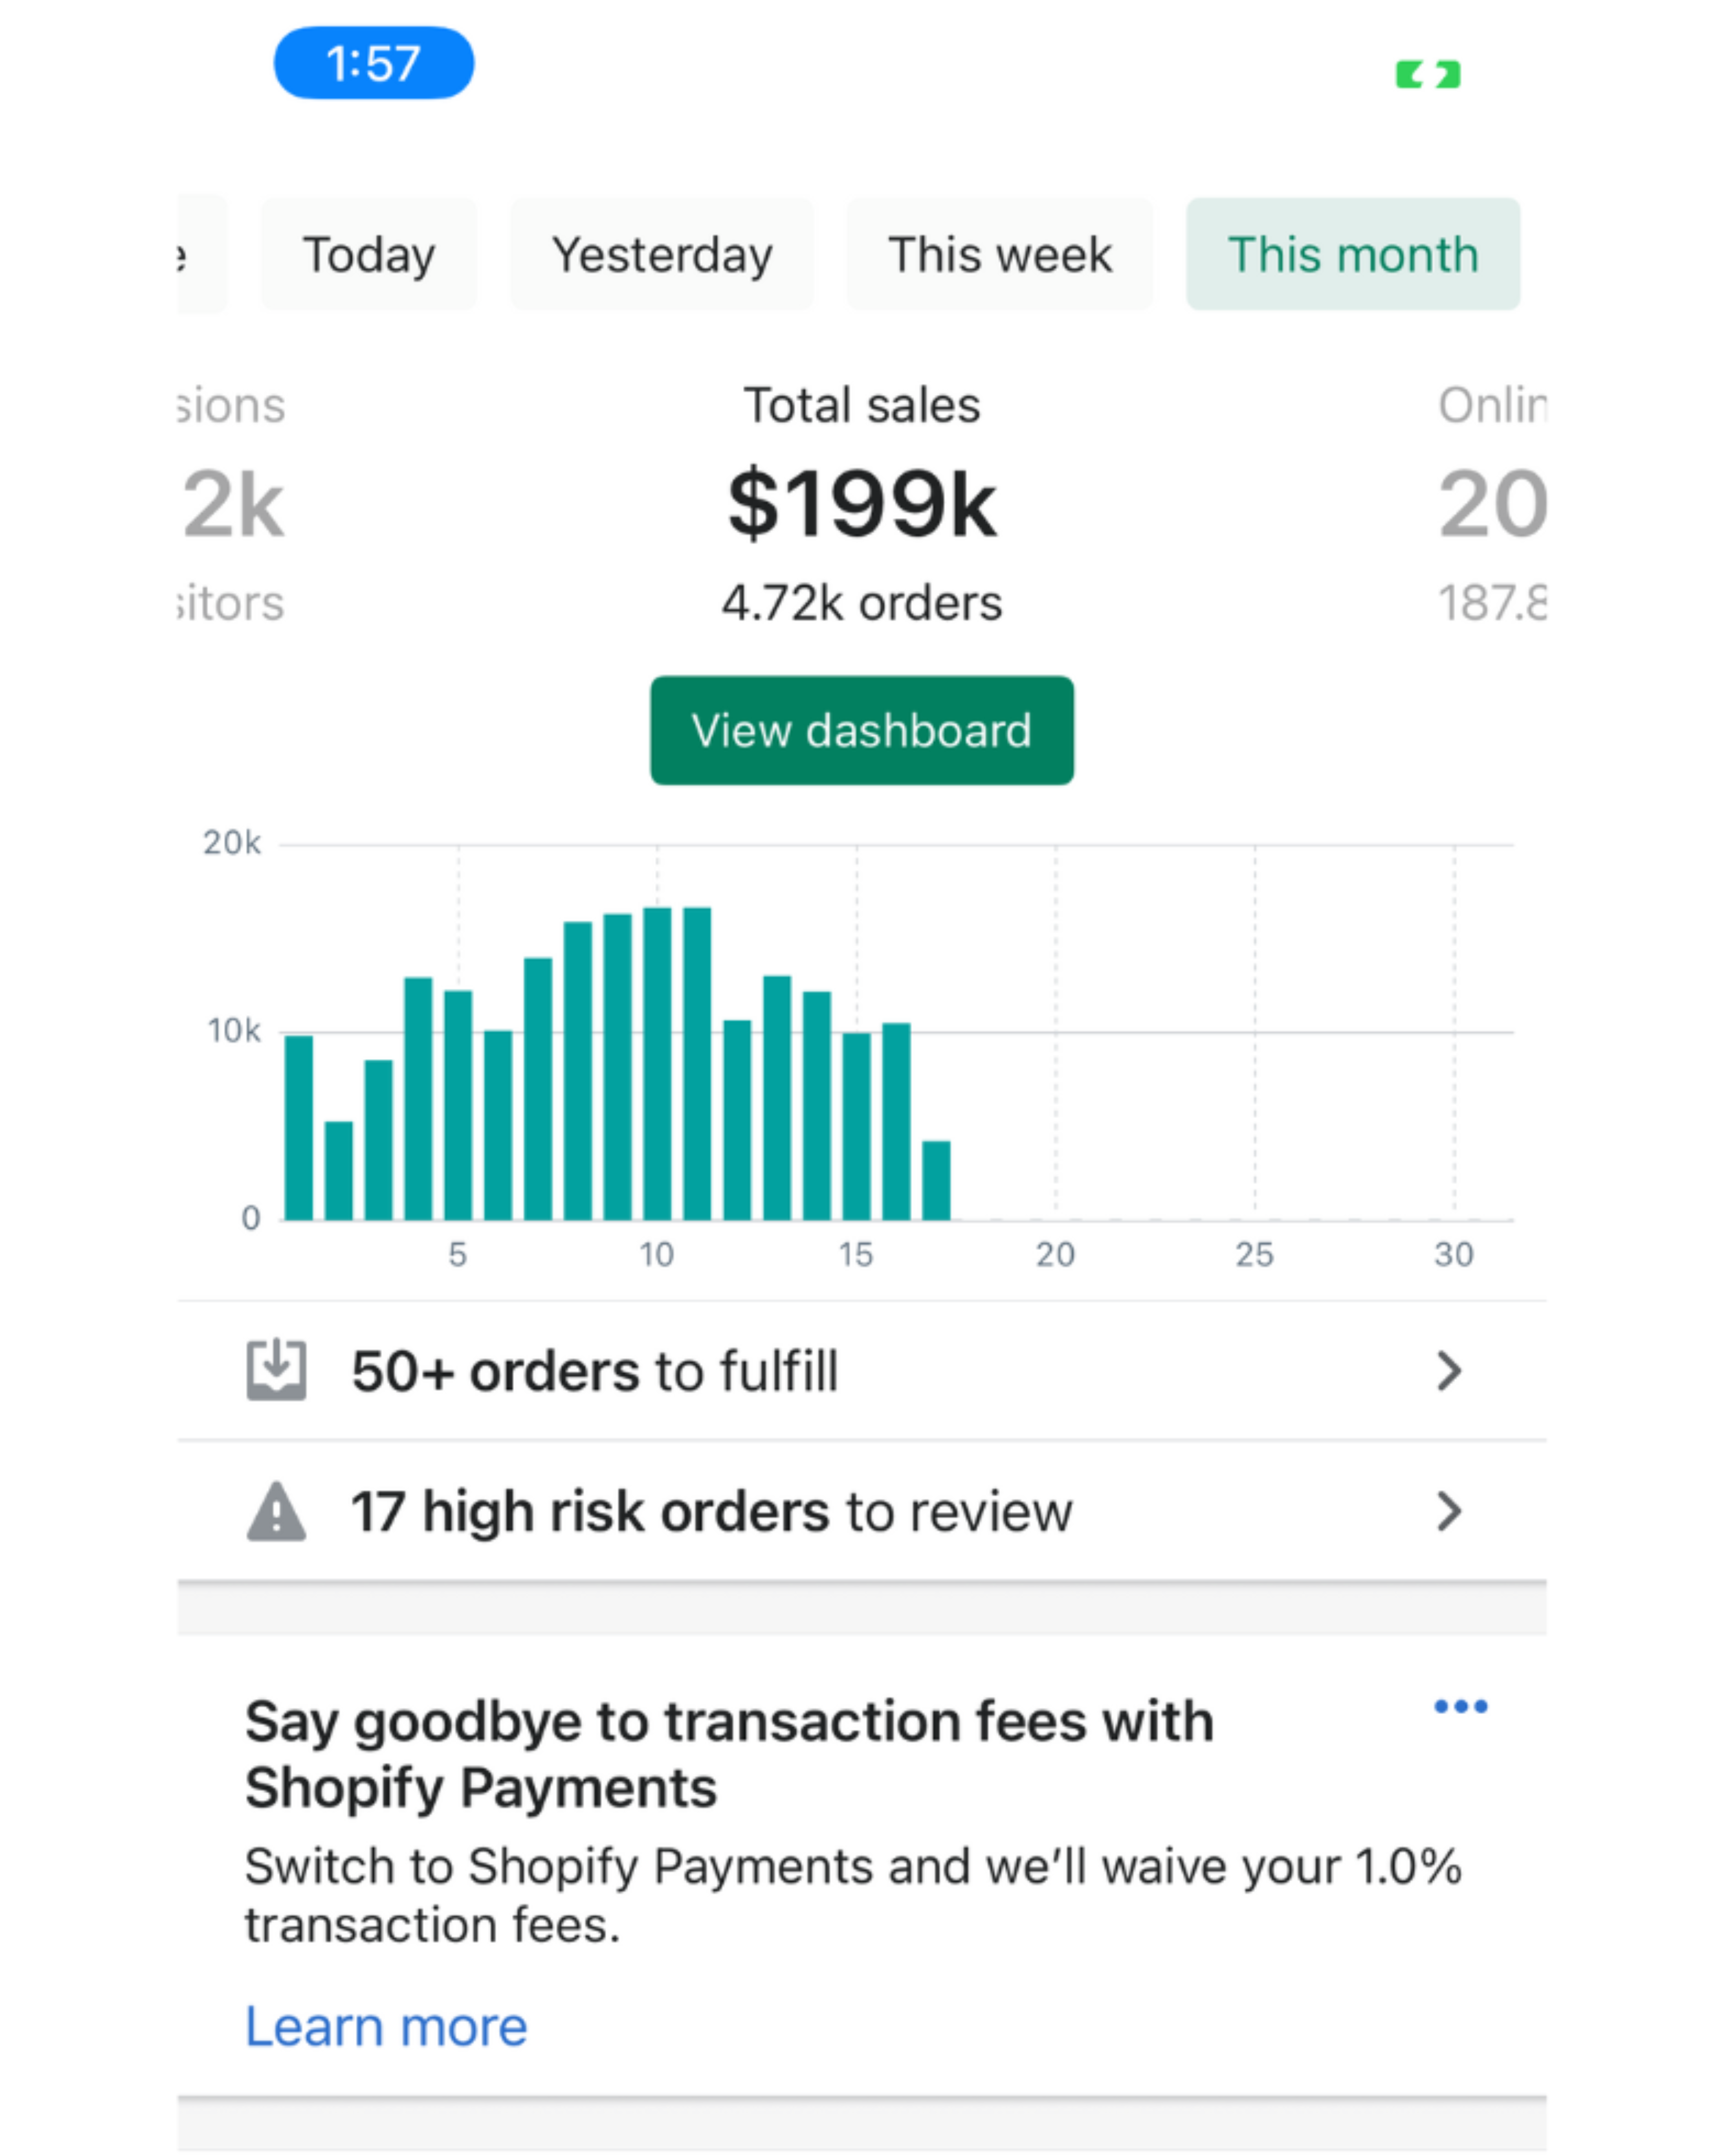Expand chevron for orders to fulfill
The image size is (1725, 2156).
1449,1370
